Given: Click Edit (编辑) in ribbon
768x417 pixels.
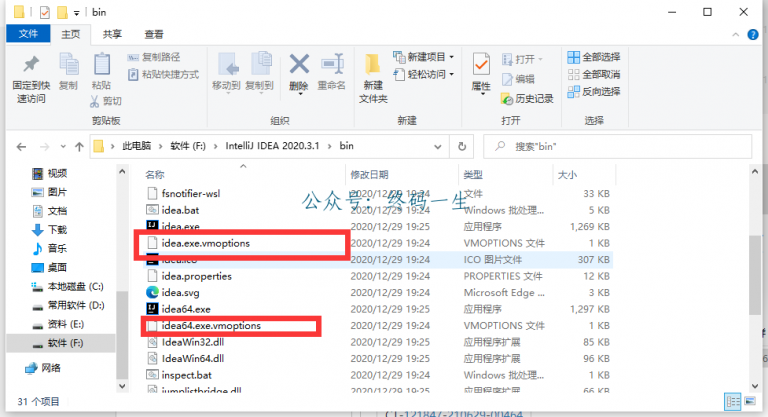Looking at the screenshot, I should tap(518, 78).
